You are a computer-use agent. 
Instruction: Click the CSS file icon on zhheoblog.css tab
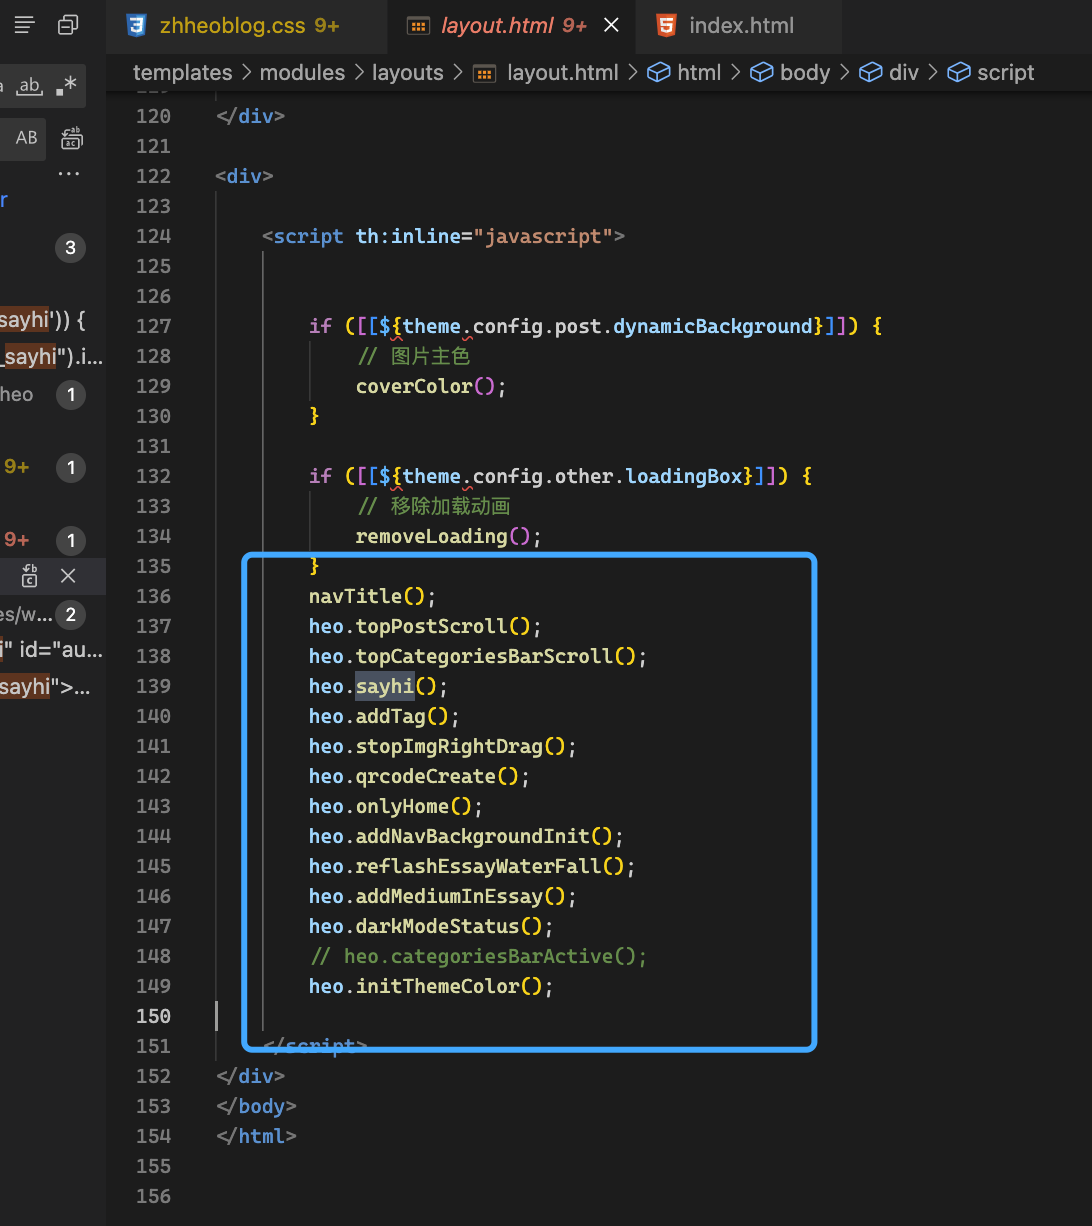(136, 26)
